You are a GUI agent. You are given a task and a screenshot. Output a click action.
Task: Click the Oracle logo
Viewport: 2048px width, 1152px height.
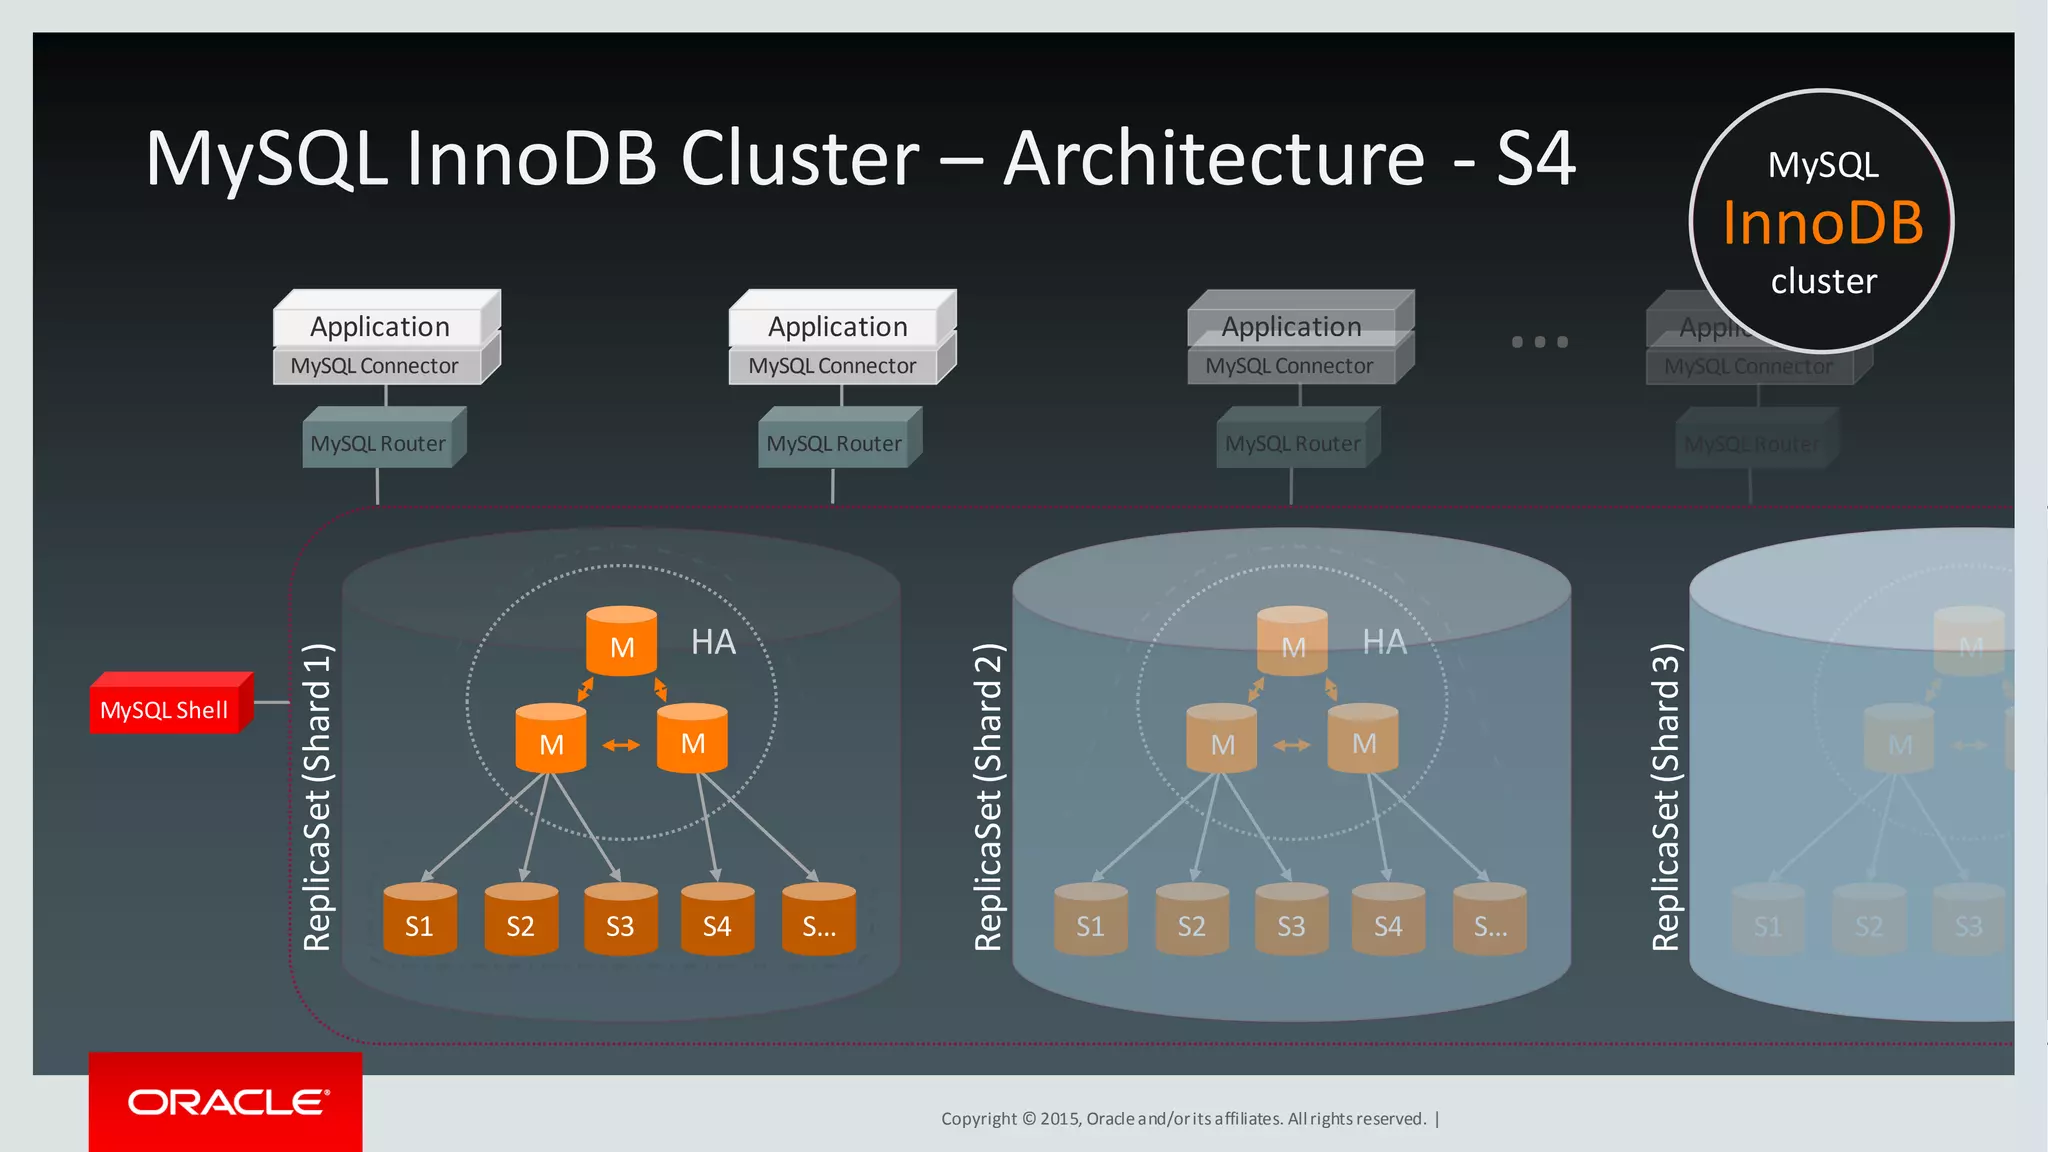pyautogui.click(x=226, y=1102)
